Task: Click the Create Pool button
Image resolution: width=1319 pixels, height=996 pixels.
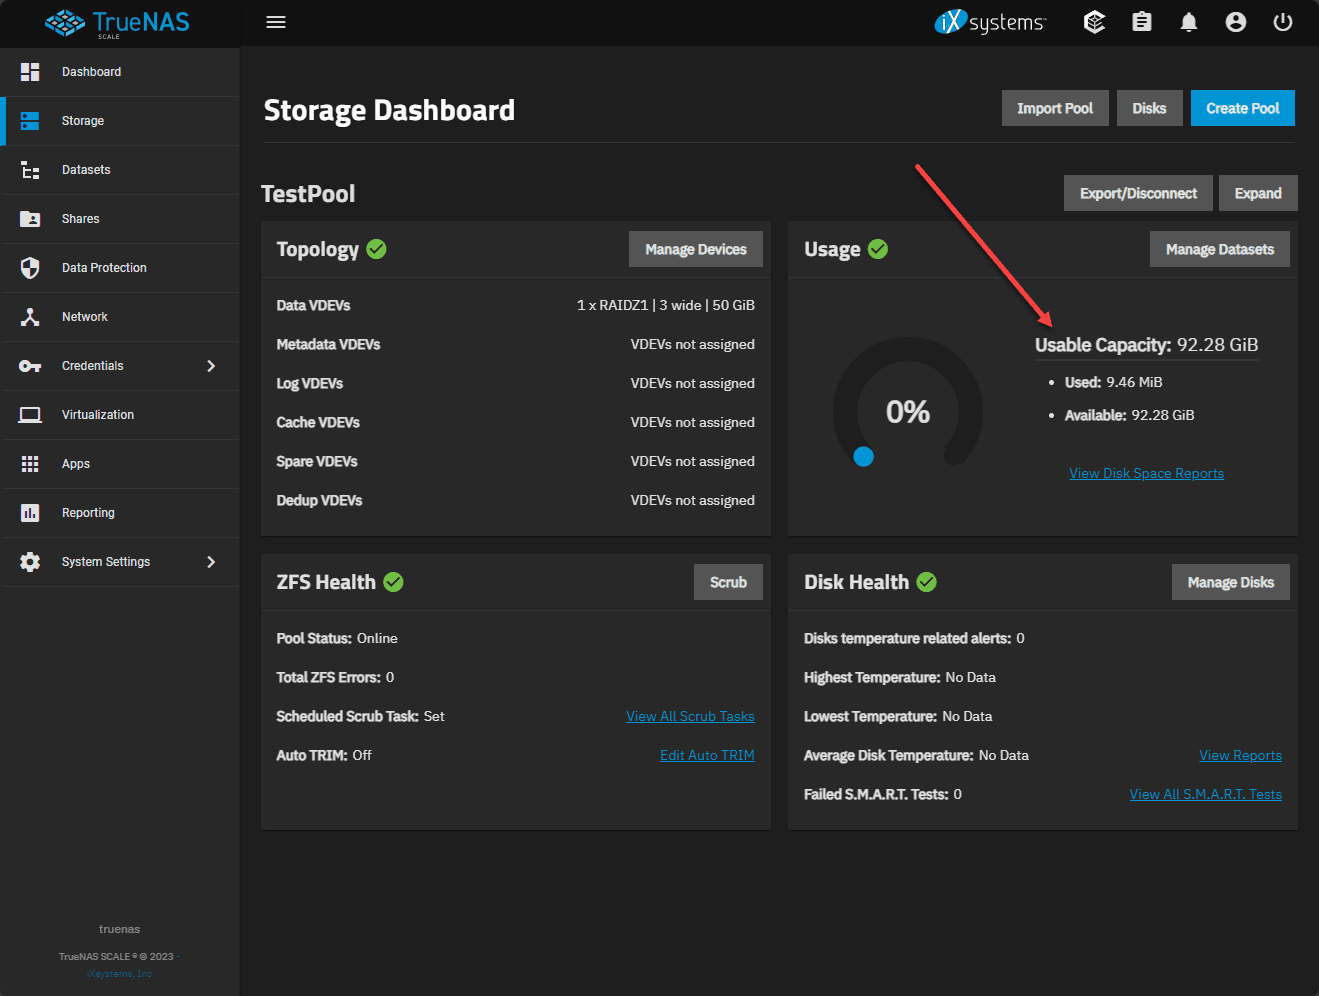Action: [x=1242, y=107]
